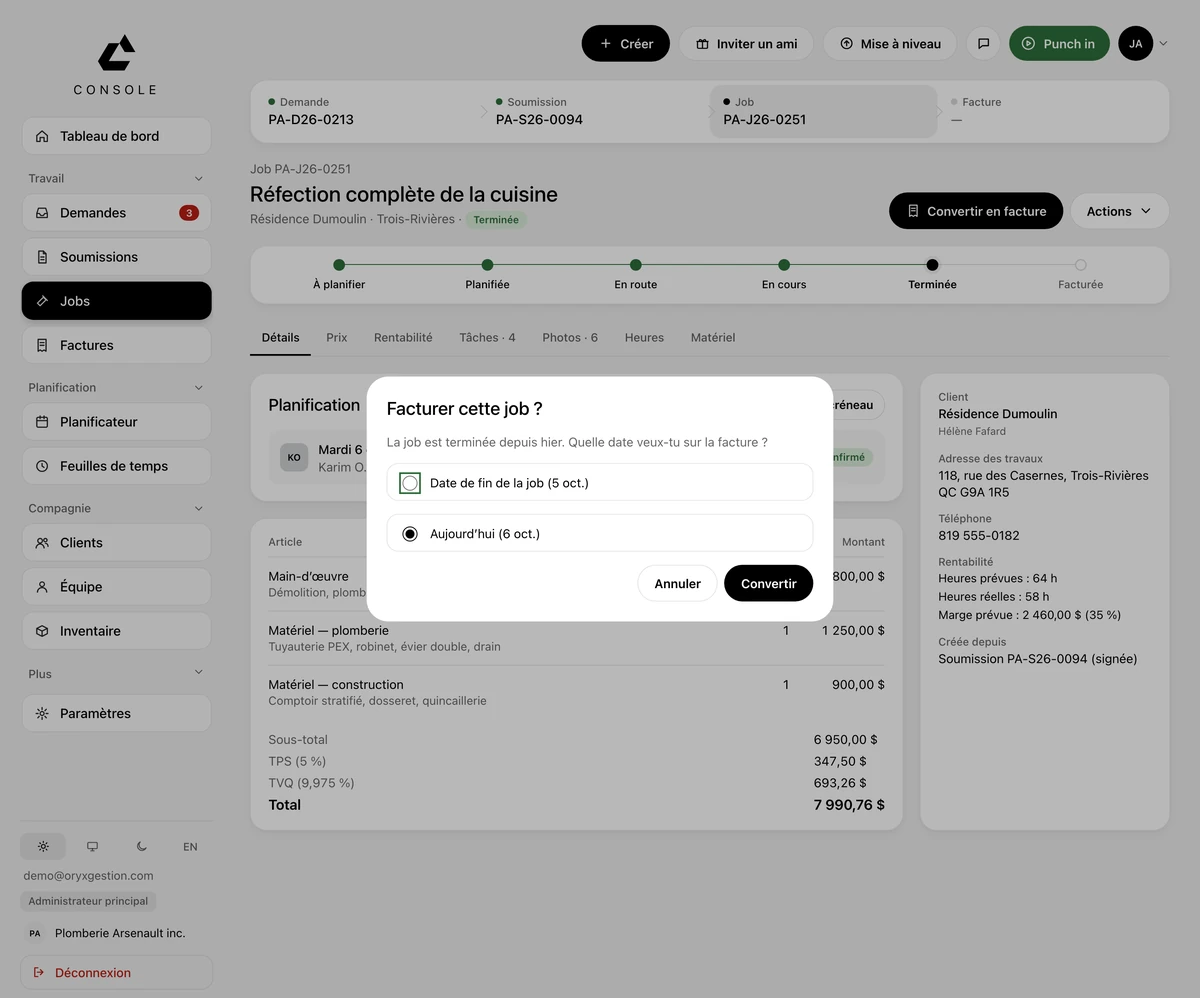Click Soumission PA-S26-0094 (signée) text
The image size is (1200, 998).
point(1038,659)
